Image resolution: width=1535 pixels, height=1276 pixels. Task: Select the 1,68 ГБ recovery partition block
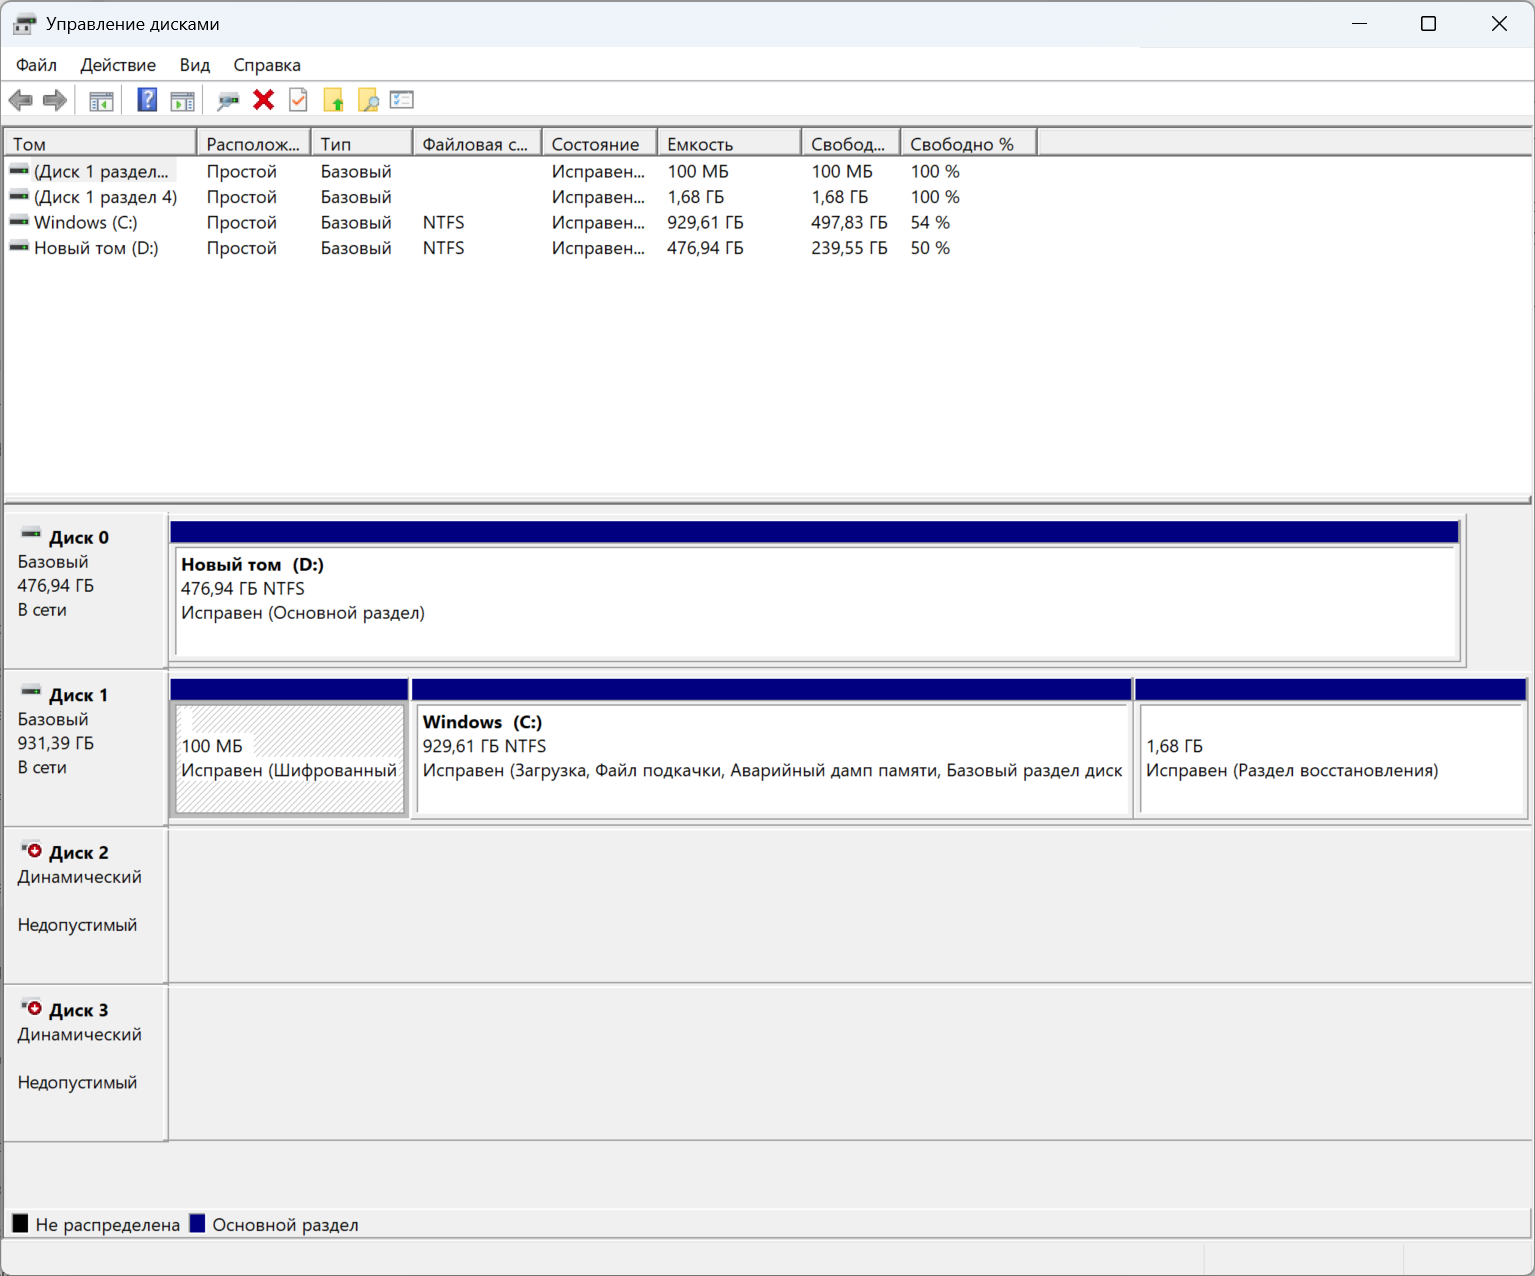pyautogui.click(x=1330, y=759)
